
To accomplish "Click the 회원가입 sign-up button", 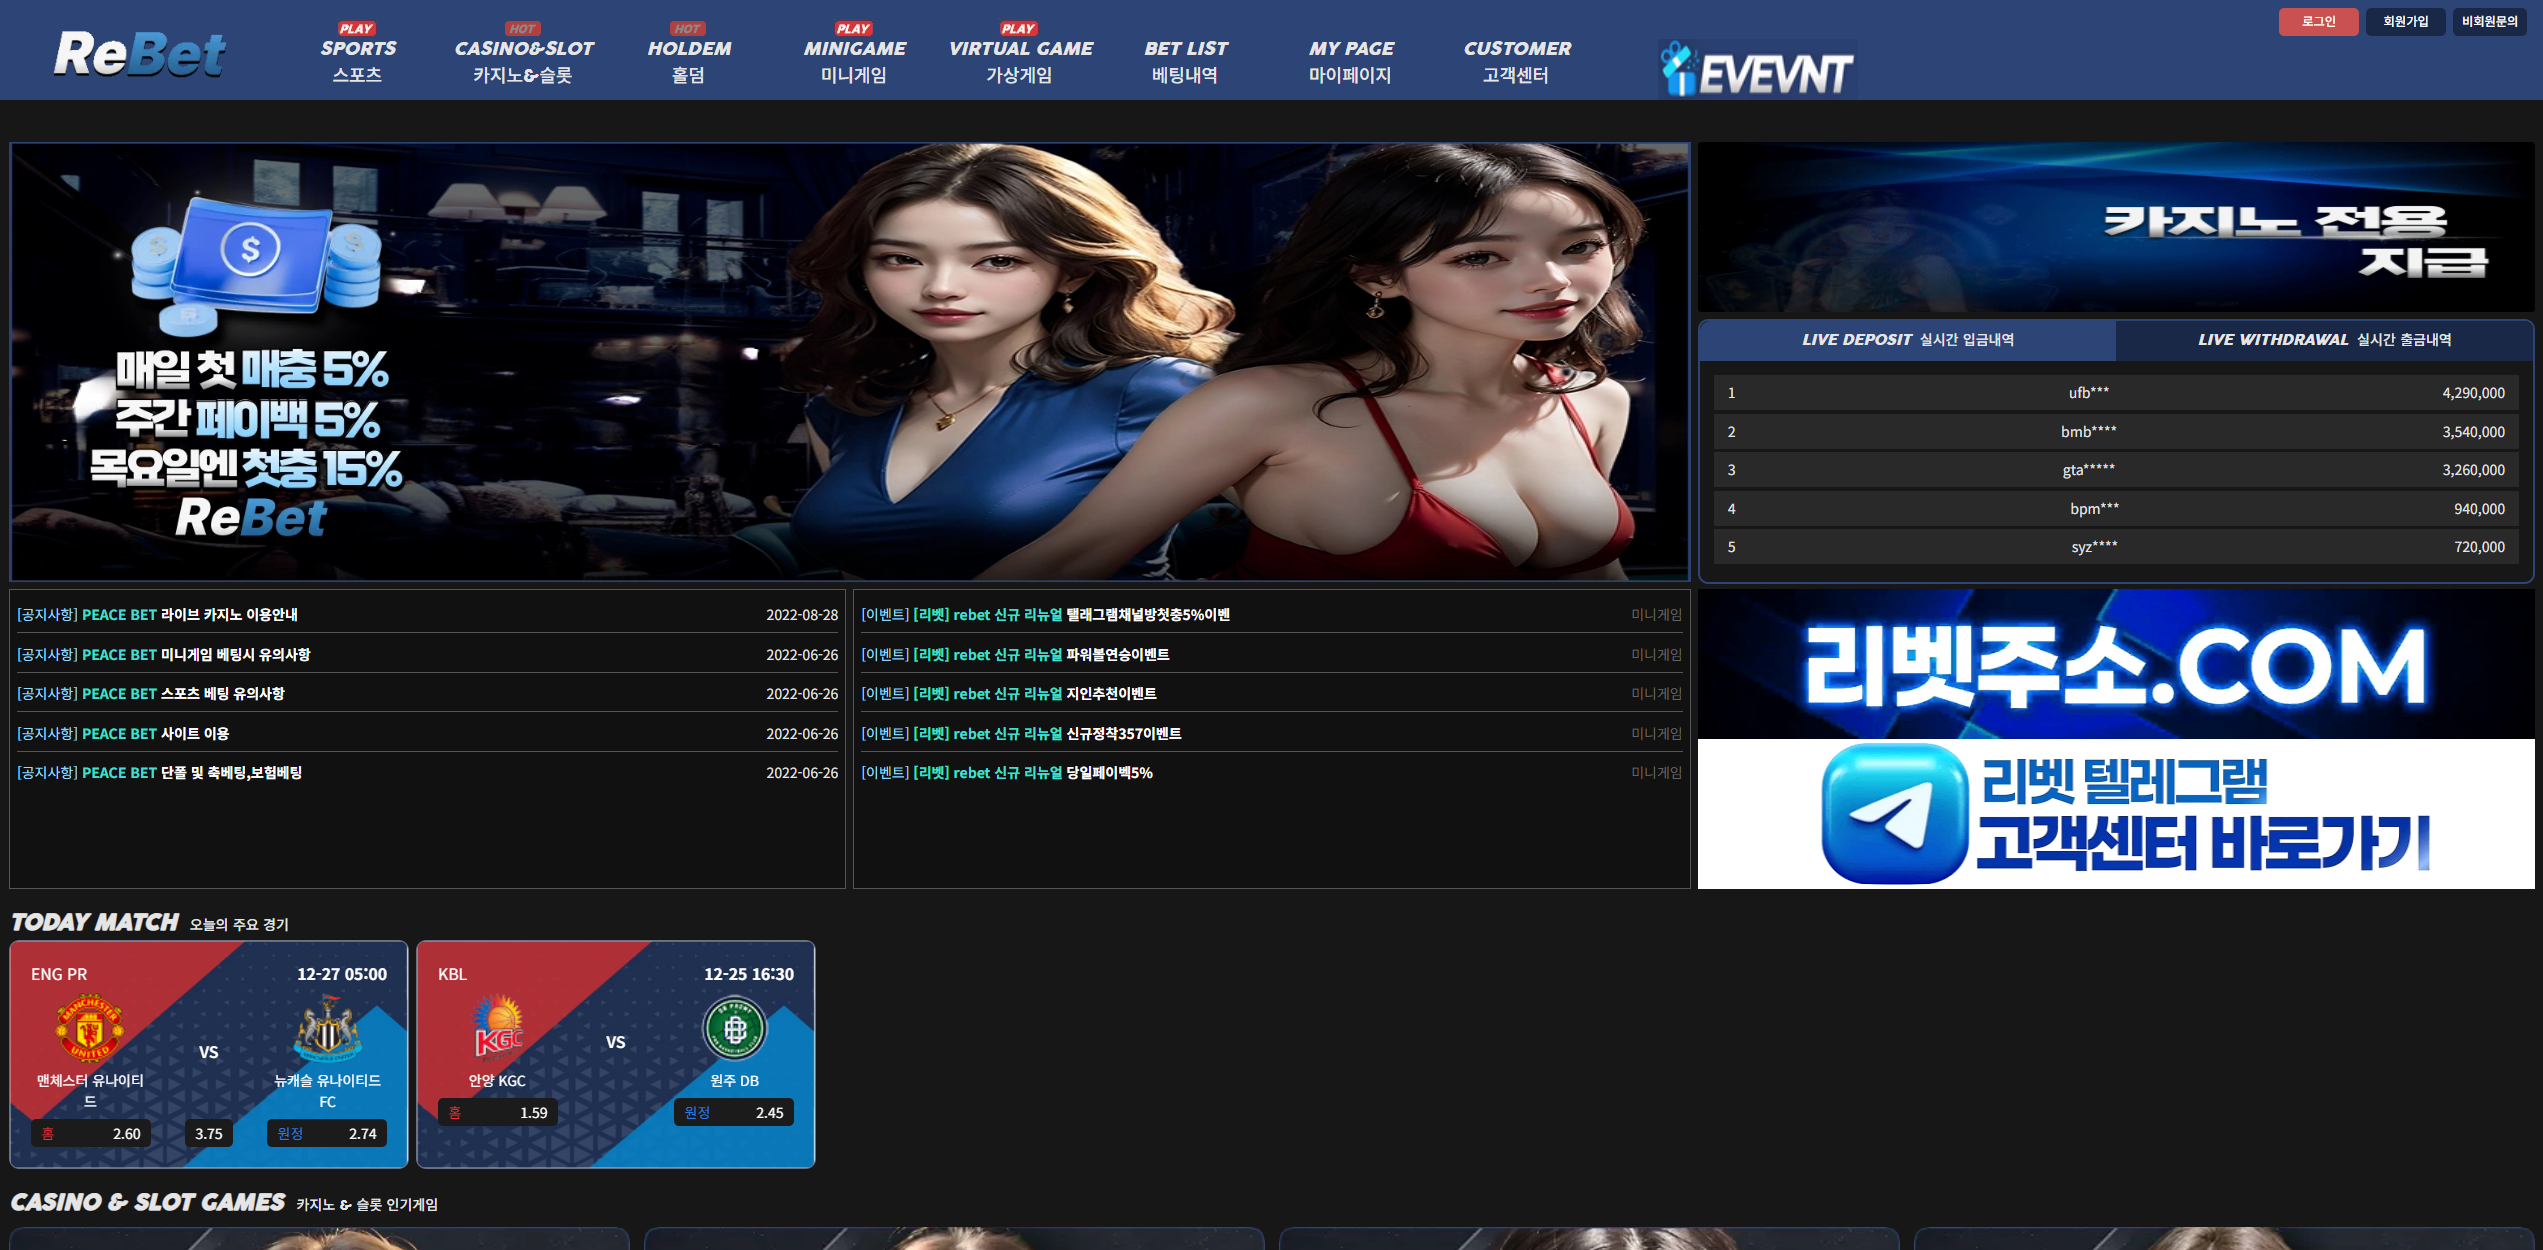I will click(2404, 21).
